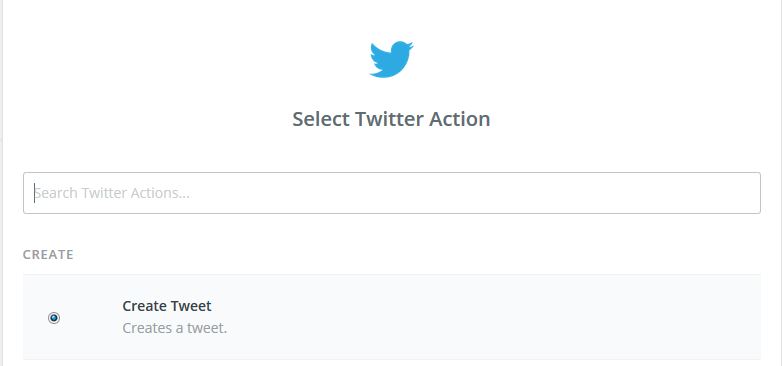Screen dimensions: 782x366
Task: Click the Create Tweet option title
Action: click(x=167, y=306)
